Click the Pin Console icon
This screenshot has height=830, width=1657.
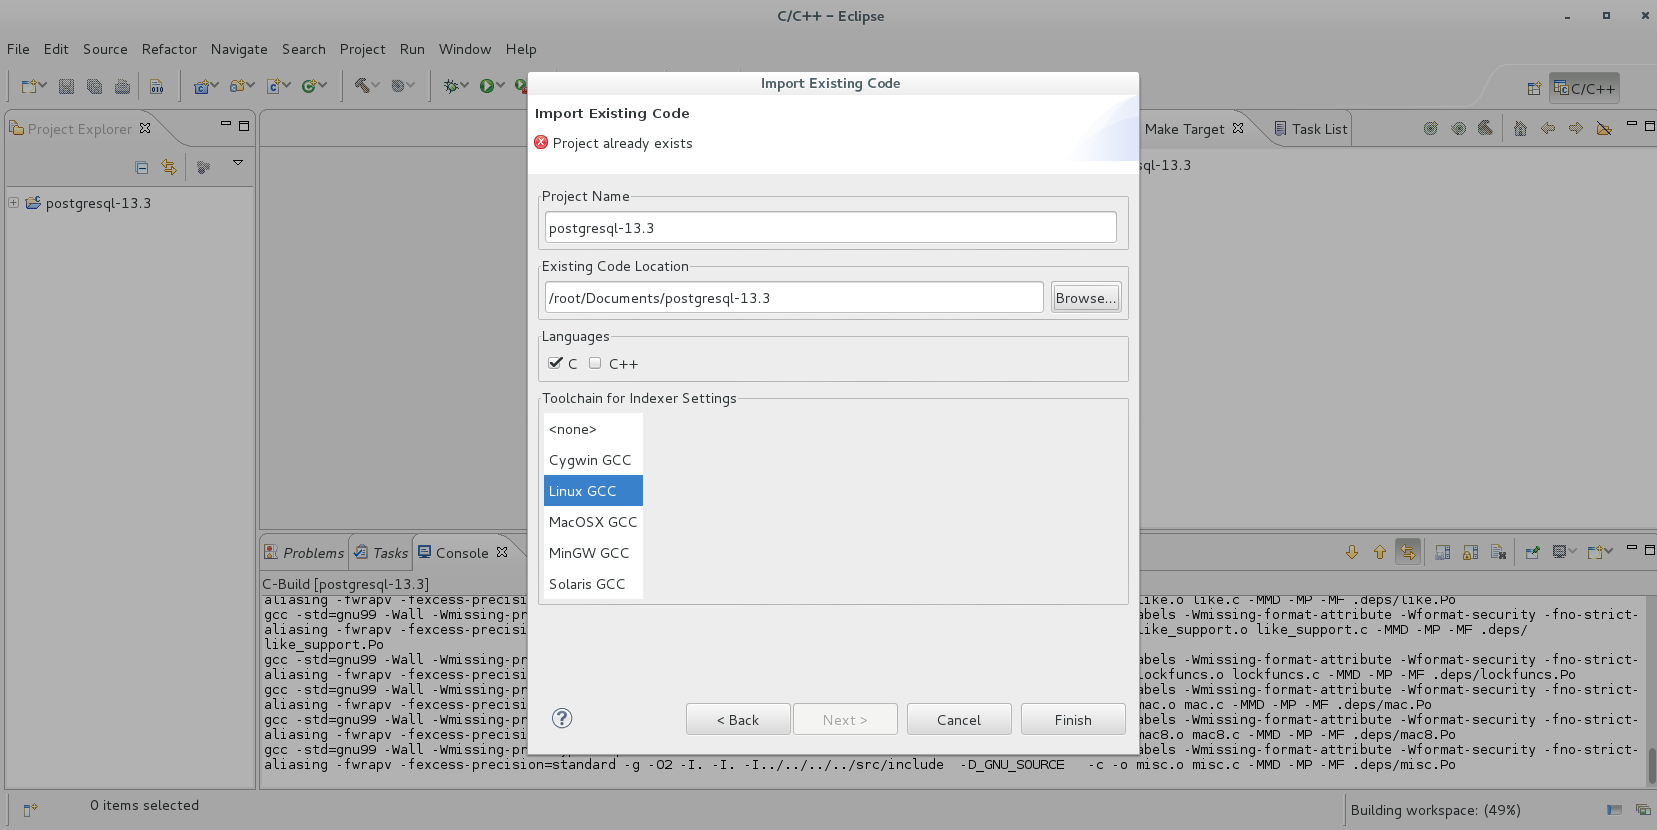point(1532,552)
